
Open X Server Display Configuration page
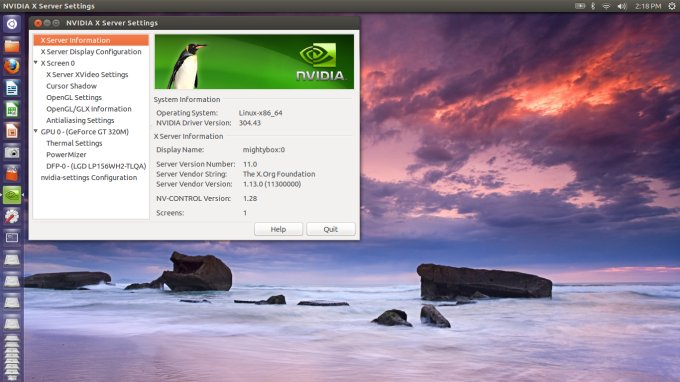pyautogui.click(x=91, y=52)
